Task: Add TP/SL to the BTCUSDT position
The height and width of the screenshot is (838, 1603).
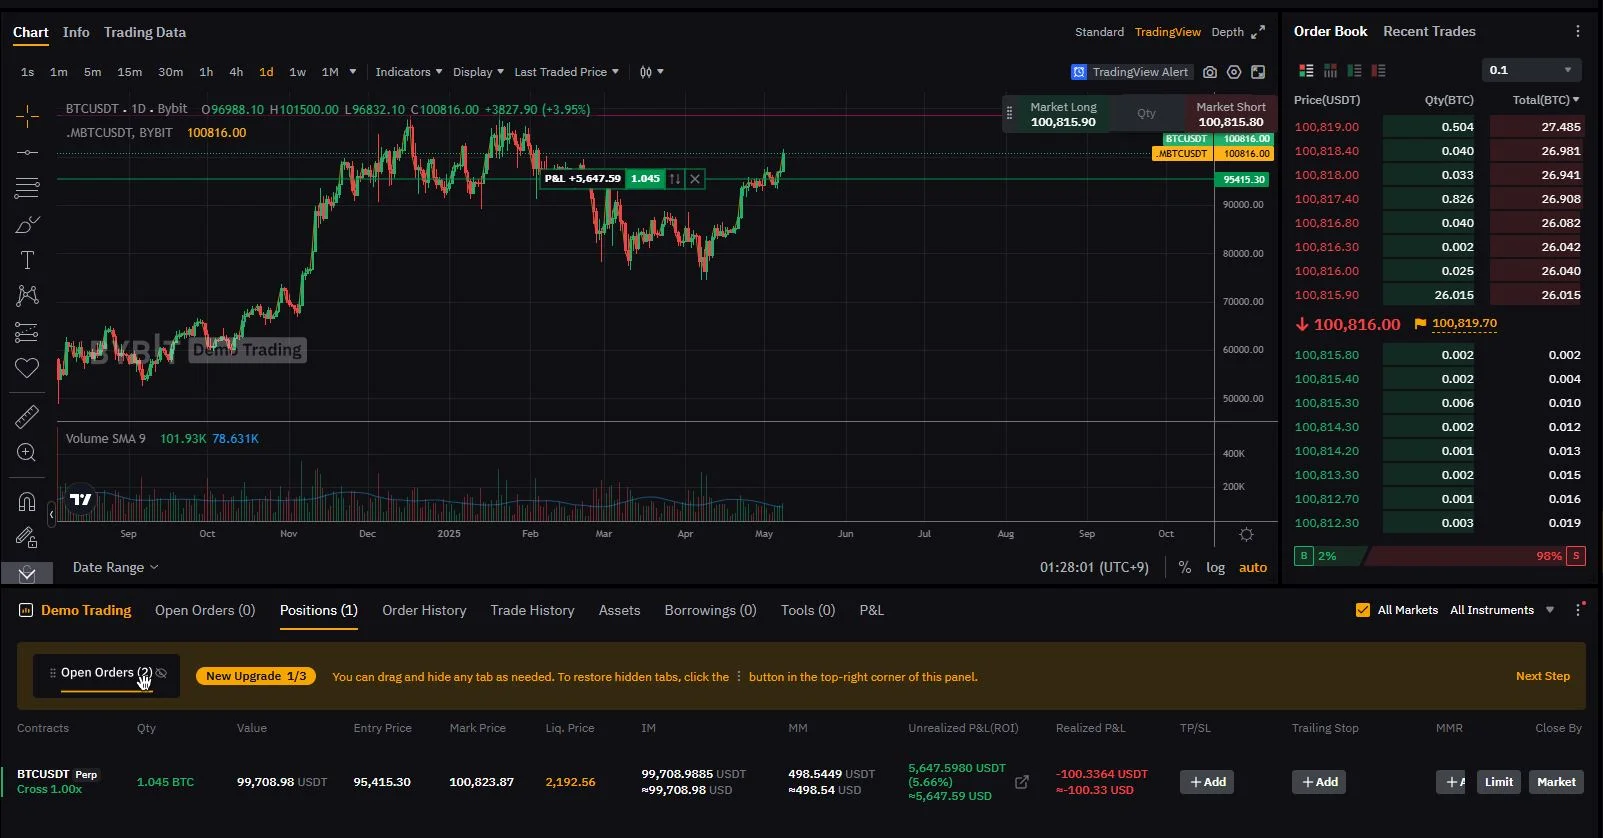Action: coord(1207,782)
